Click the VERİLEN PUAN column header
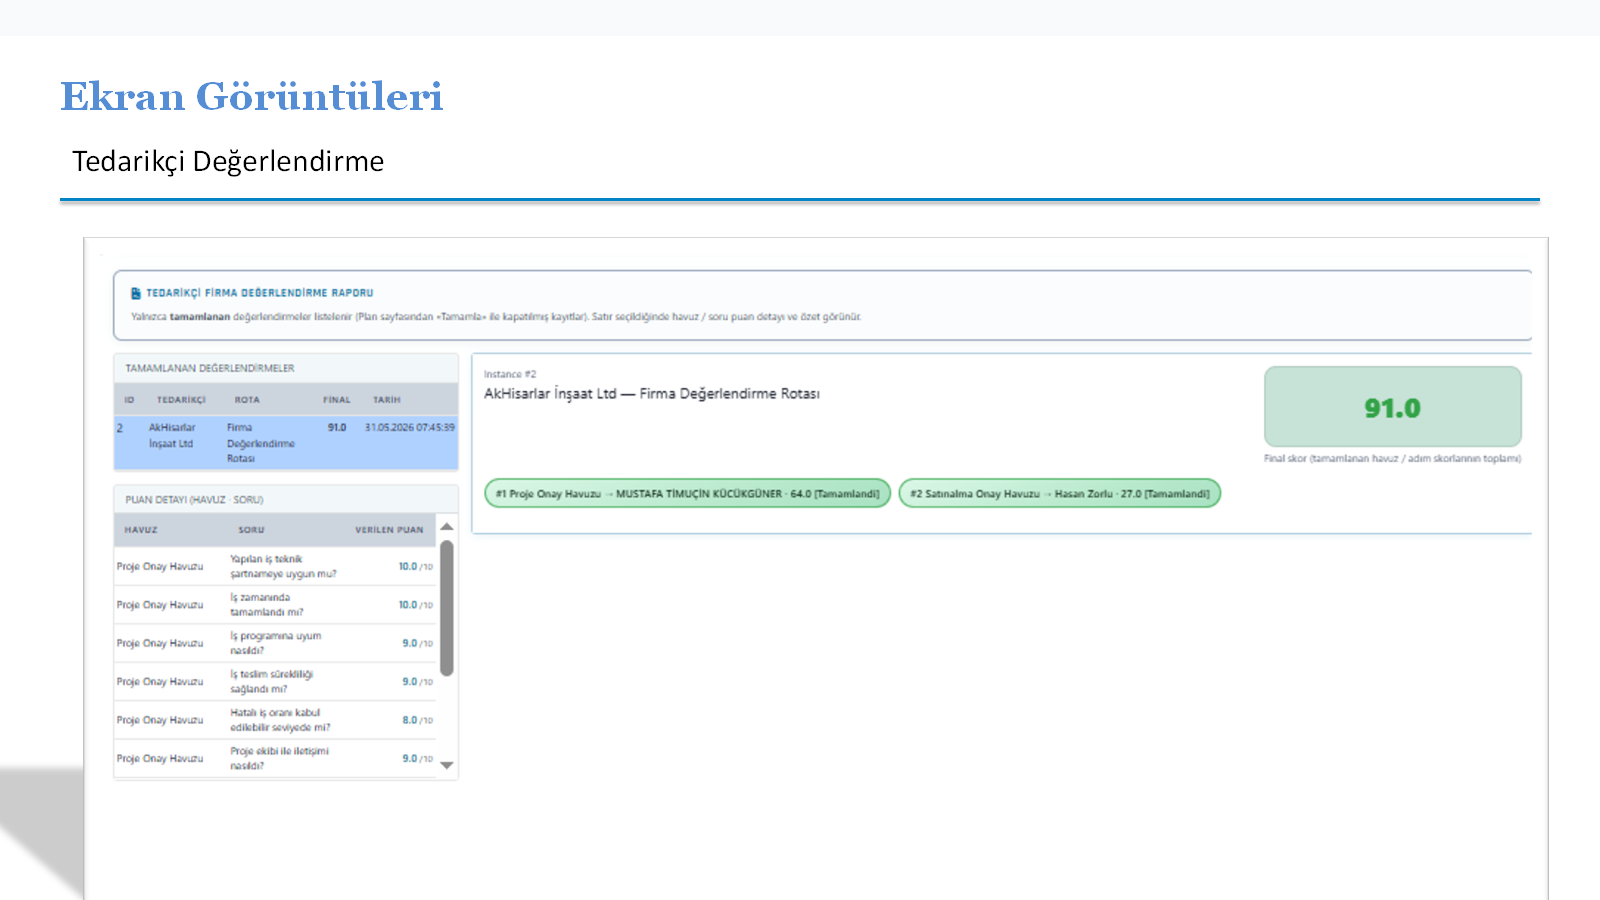Screen dimensions: 1600x900 tap(389, 530)
